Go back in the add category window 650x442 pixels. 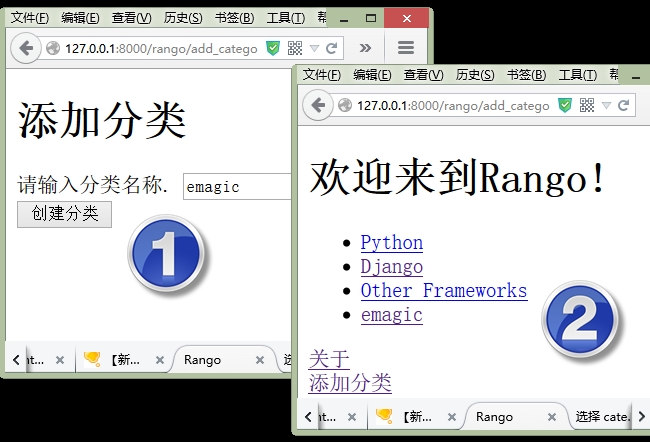click(x=26, y=49)
